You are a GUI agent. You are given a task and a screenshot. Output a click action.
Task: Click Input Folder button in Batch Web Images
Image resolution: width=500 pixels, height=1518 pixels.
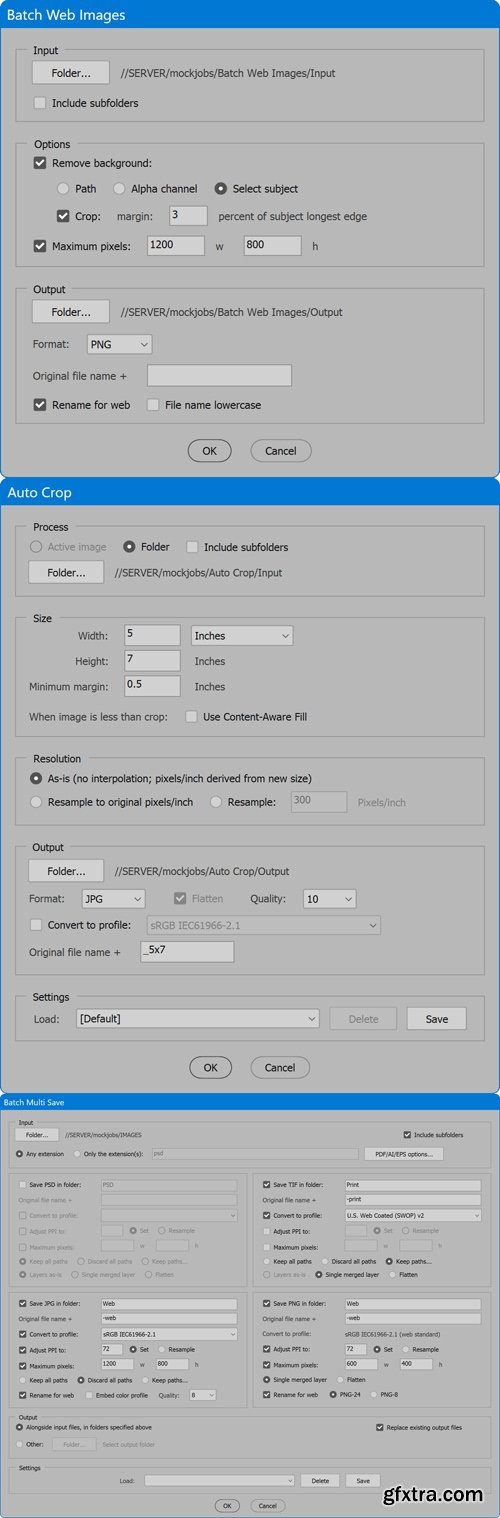click(71, 72)
